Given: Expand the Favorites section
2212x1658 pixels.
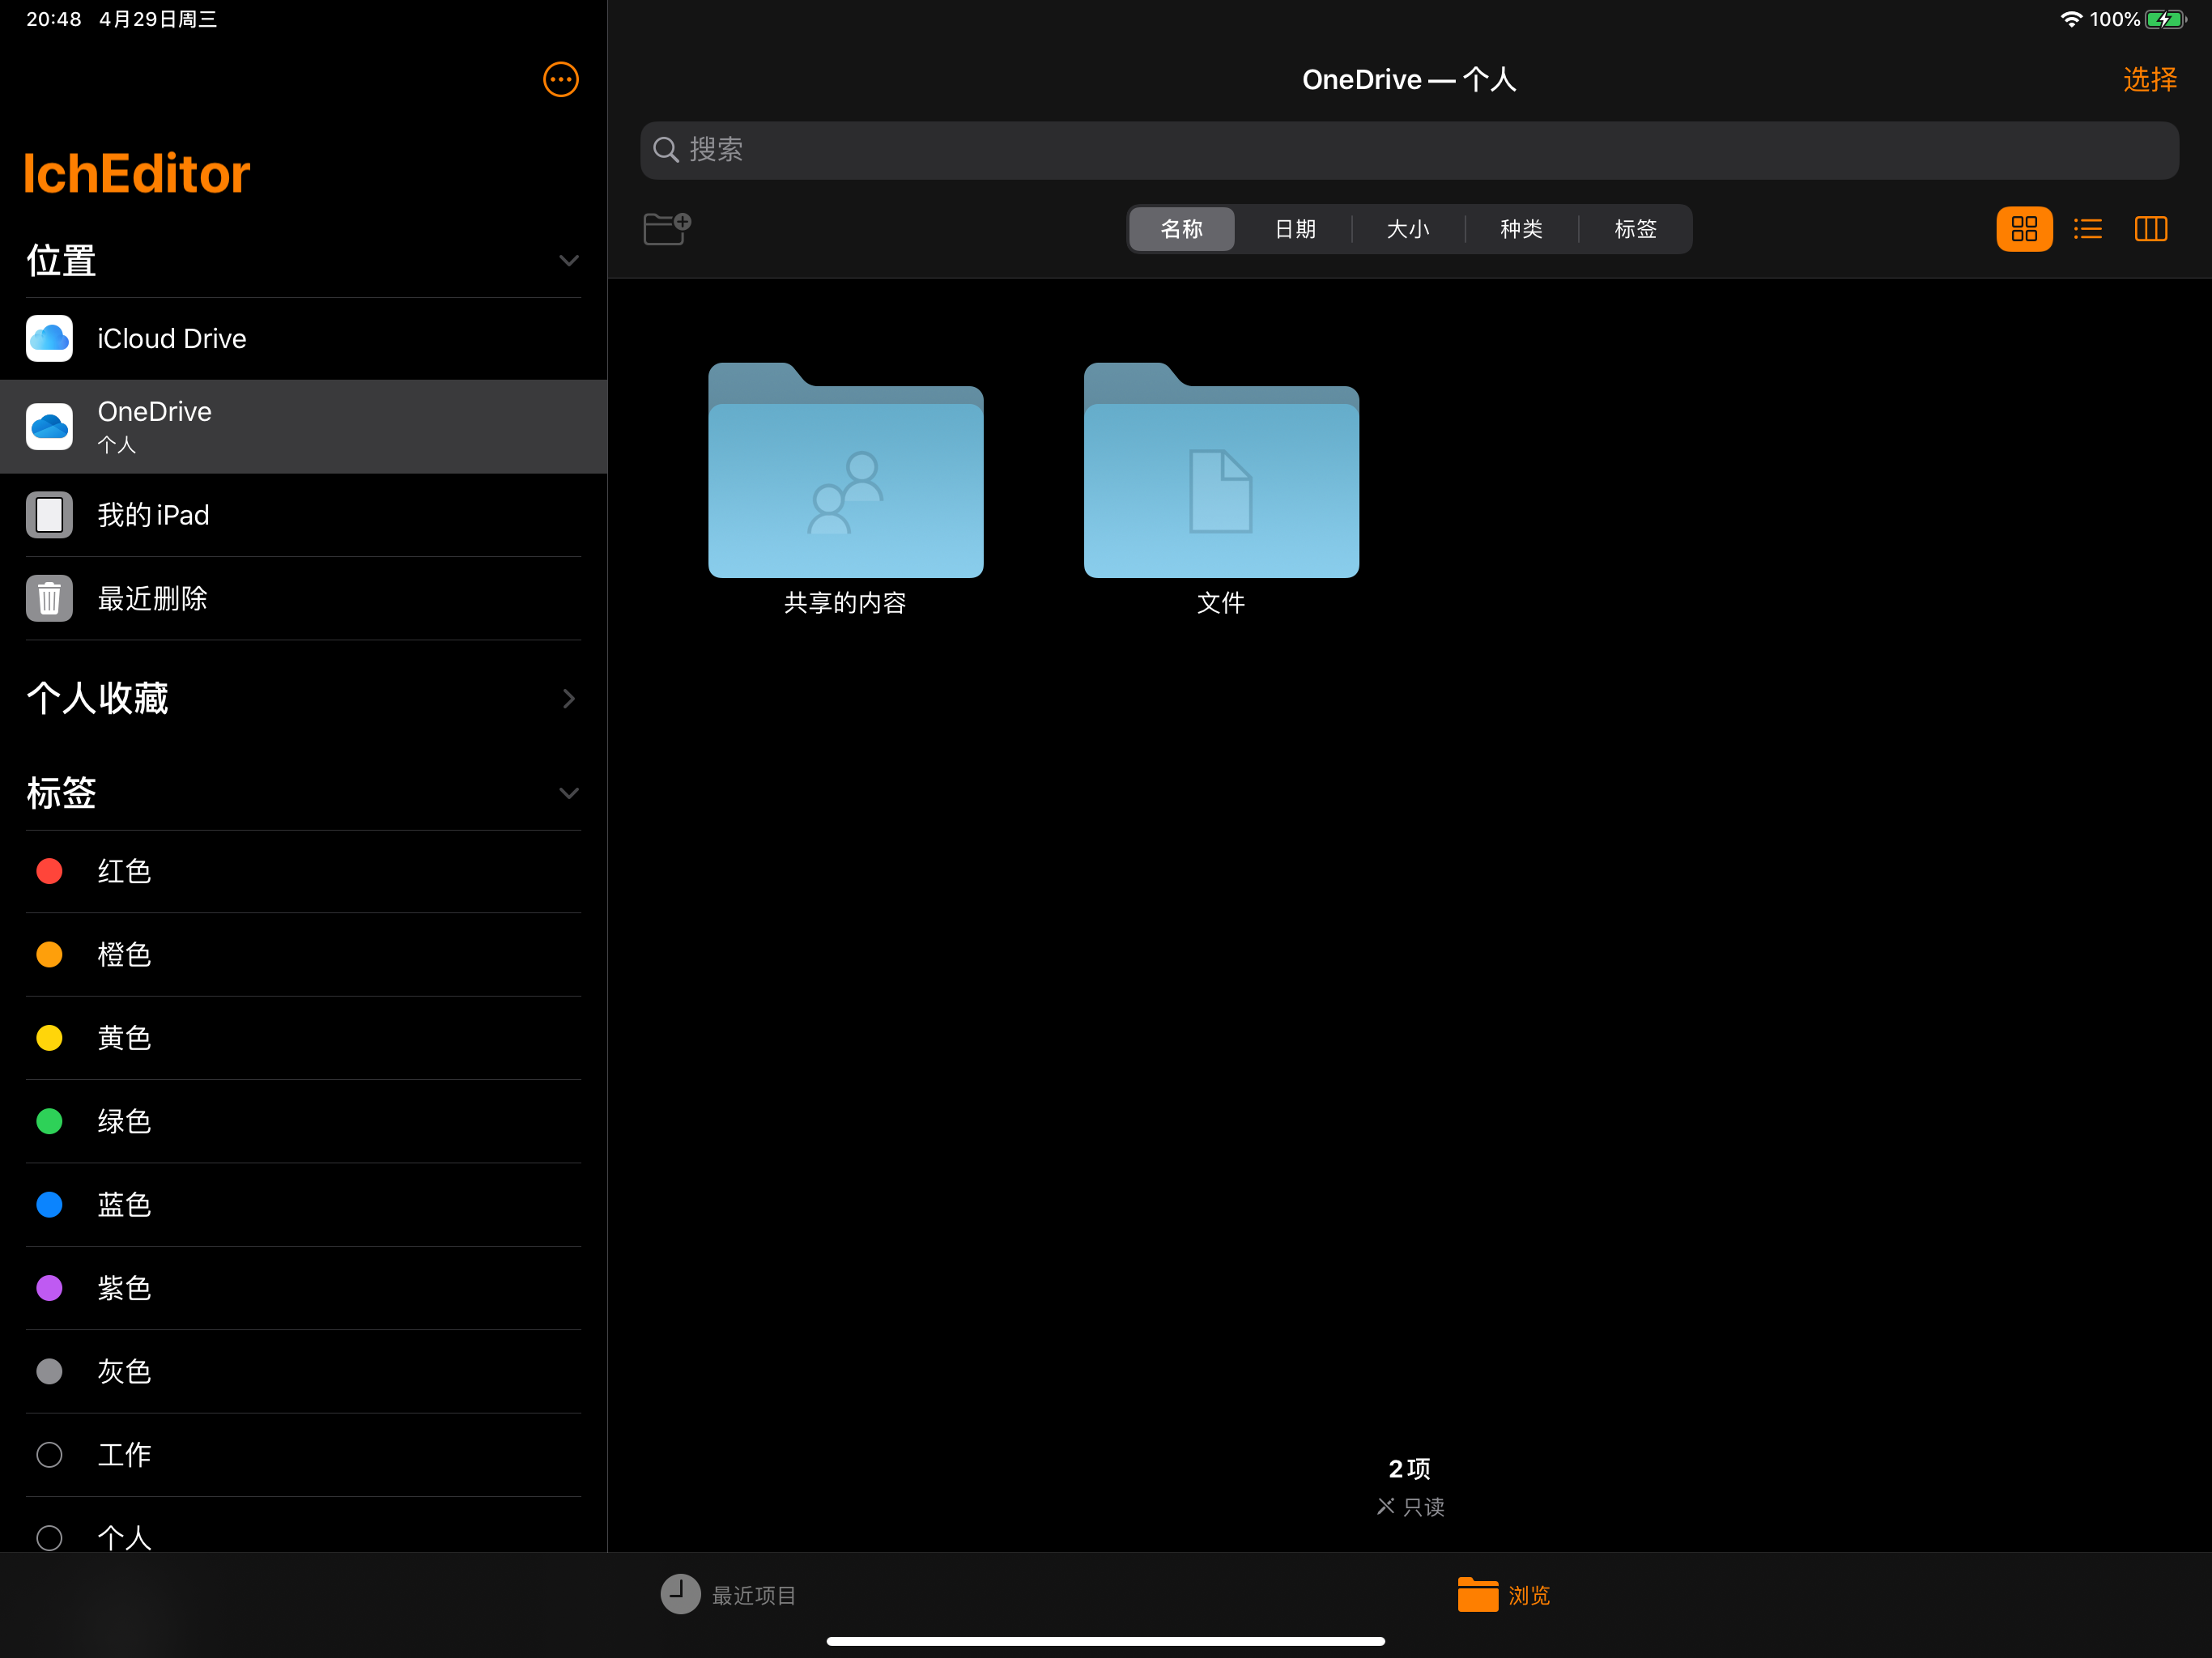Looking at the screenshot, I should (568, 698).
